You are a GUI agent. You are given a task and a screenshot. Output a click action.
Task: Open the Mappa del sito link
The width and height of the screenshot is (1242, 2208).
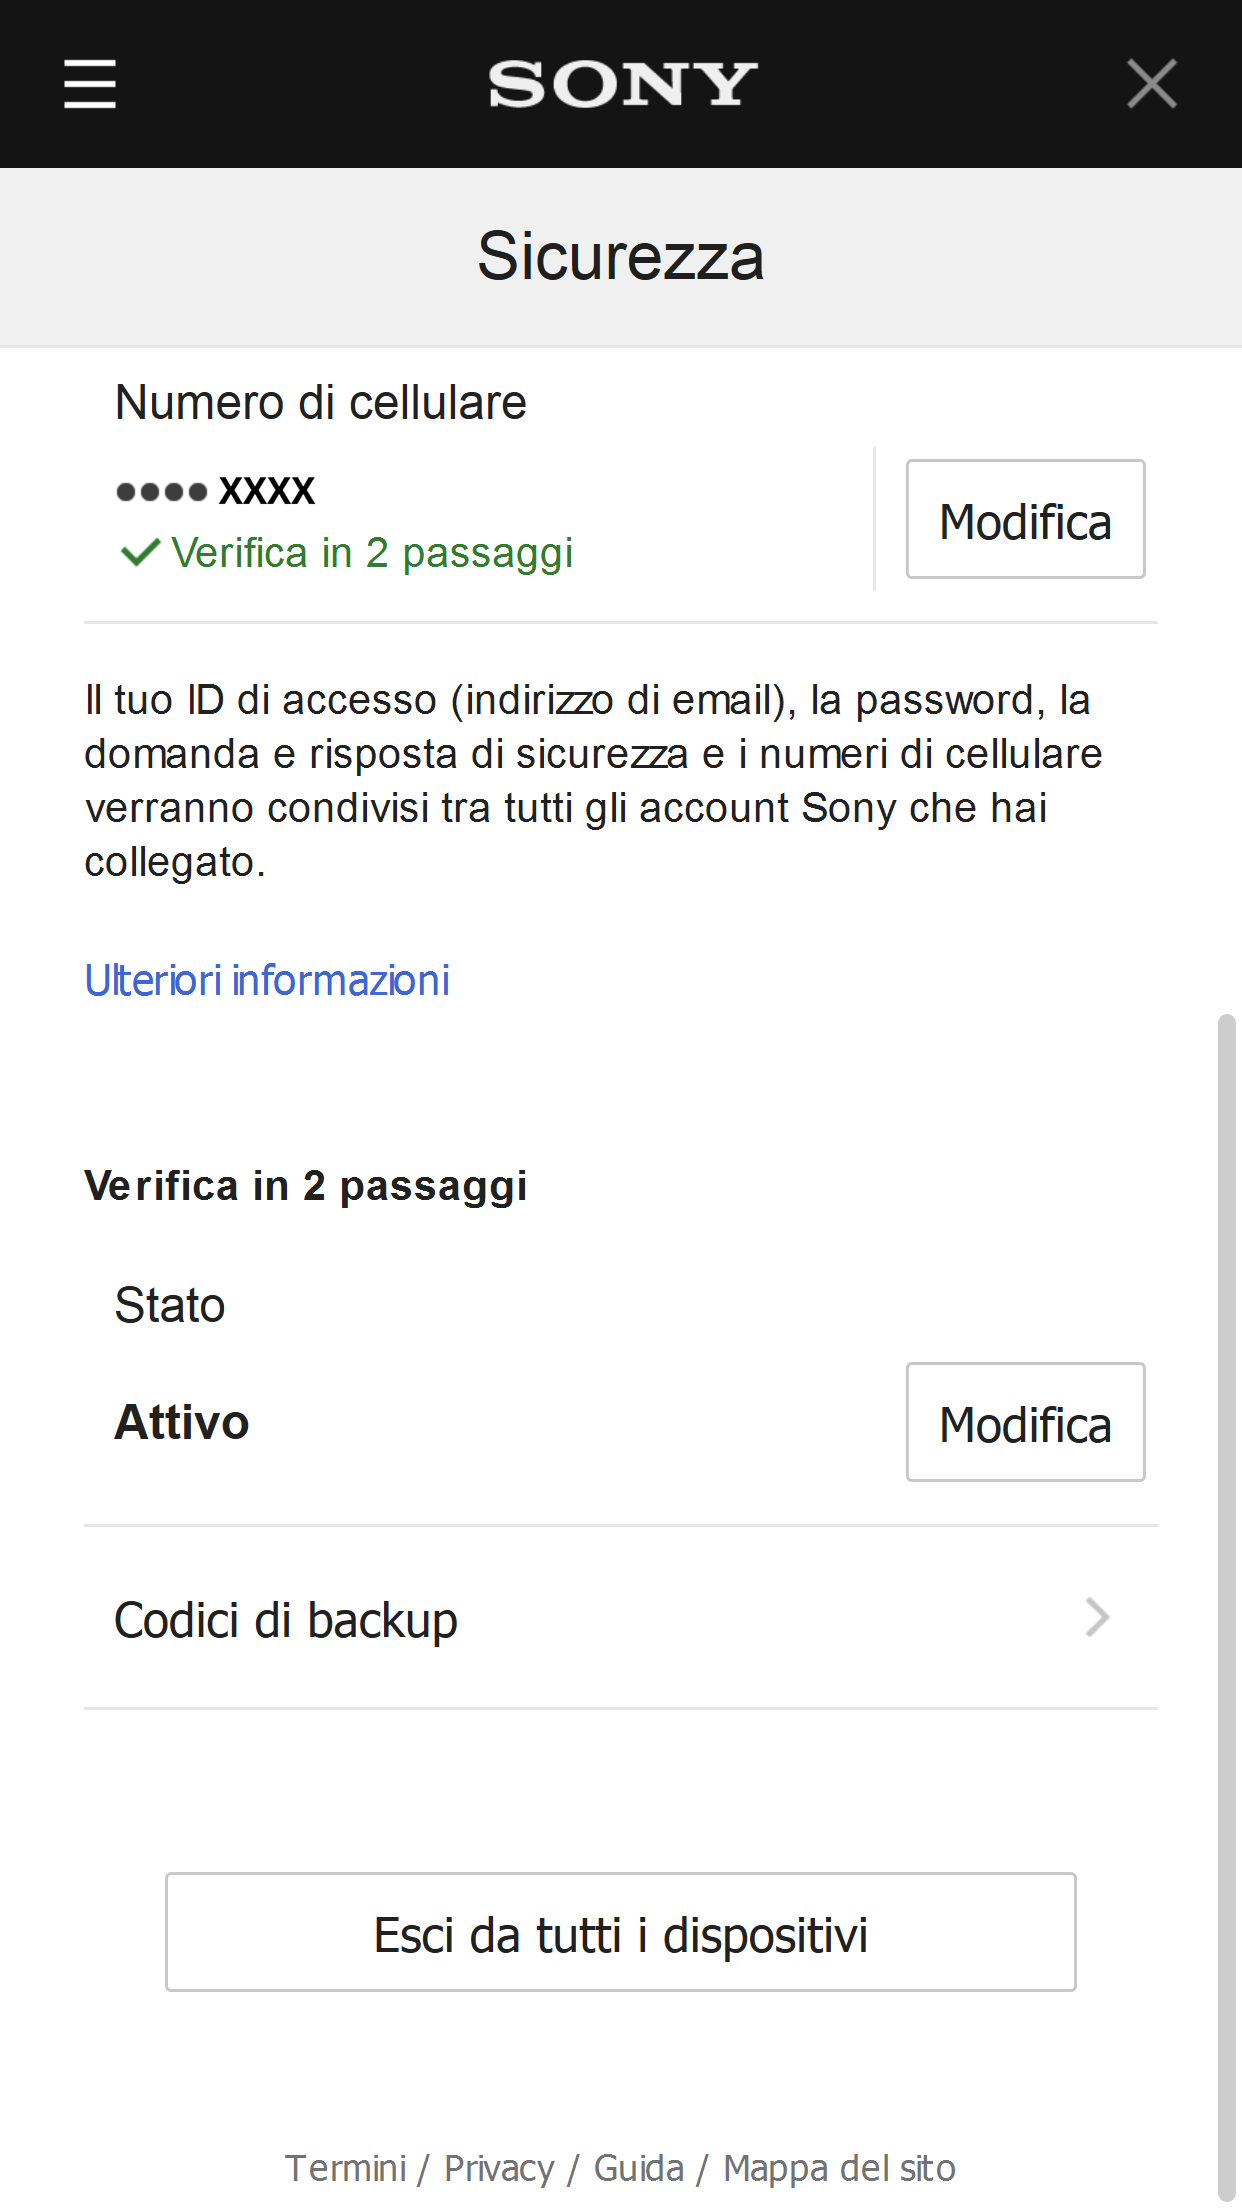click(x=839, y=2168)
